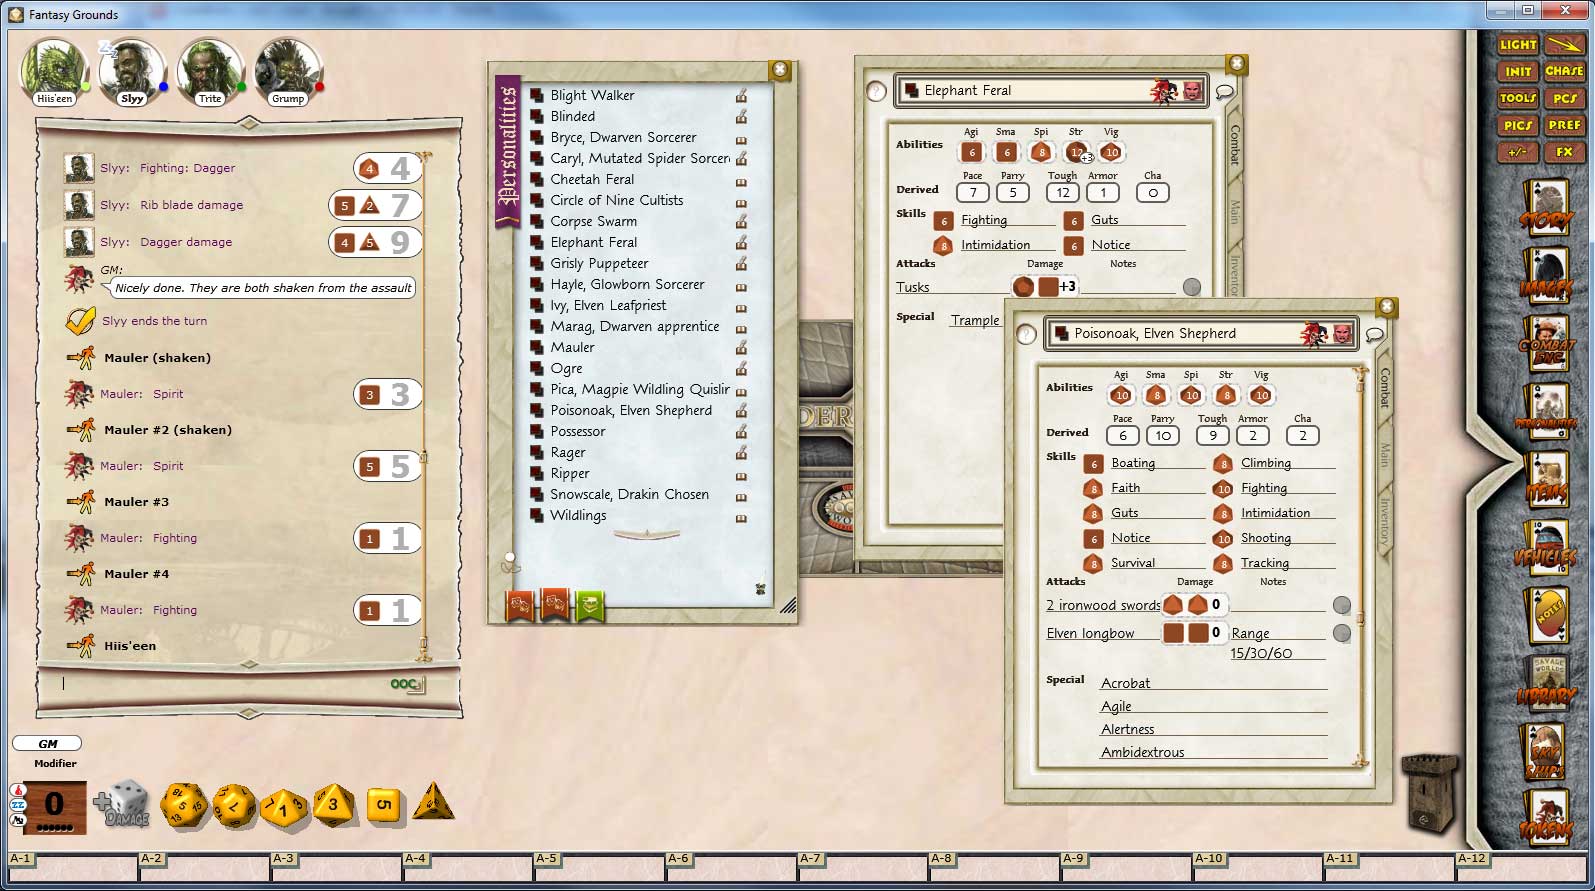The height and width of the screenshot is (891, 1595).
Task: Pick up the d8 die
Action: 333,804
